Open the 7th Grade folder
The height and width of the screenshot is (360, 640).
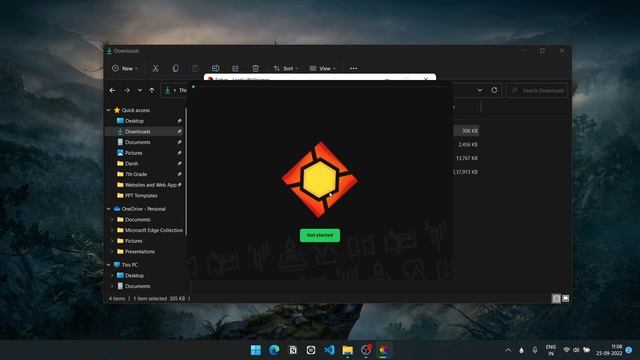pyautogui.click(x=136, y=174)
